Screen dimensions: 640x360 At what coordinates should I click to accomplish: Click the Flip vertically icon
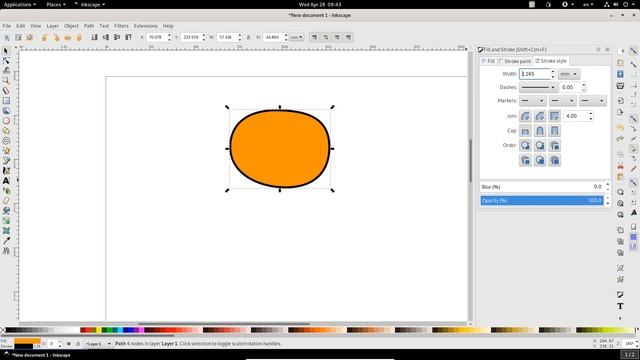79,37
